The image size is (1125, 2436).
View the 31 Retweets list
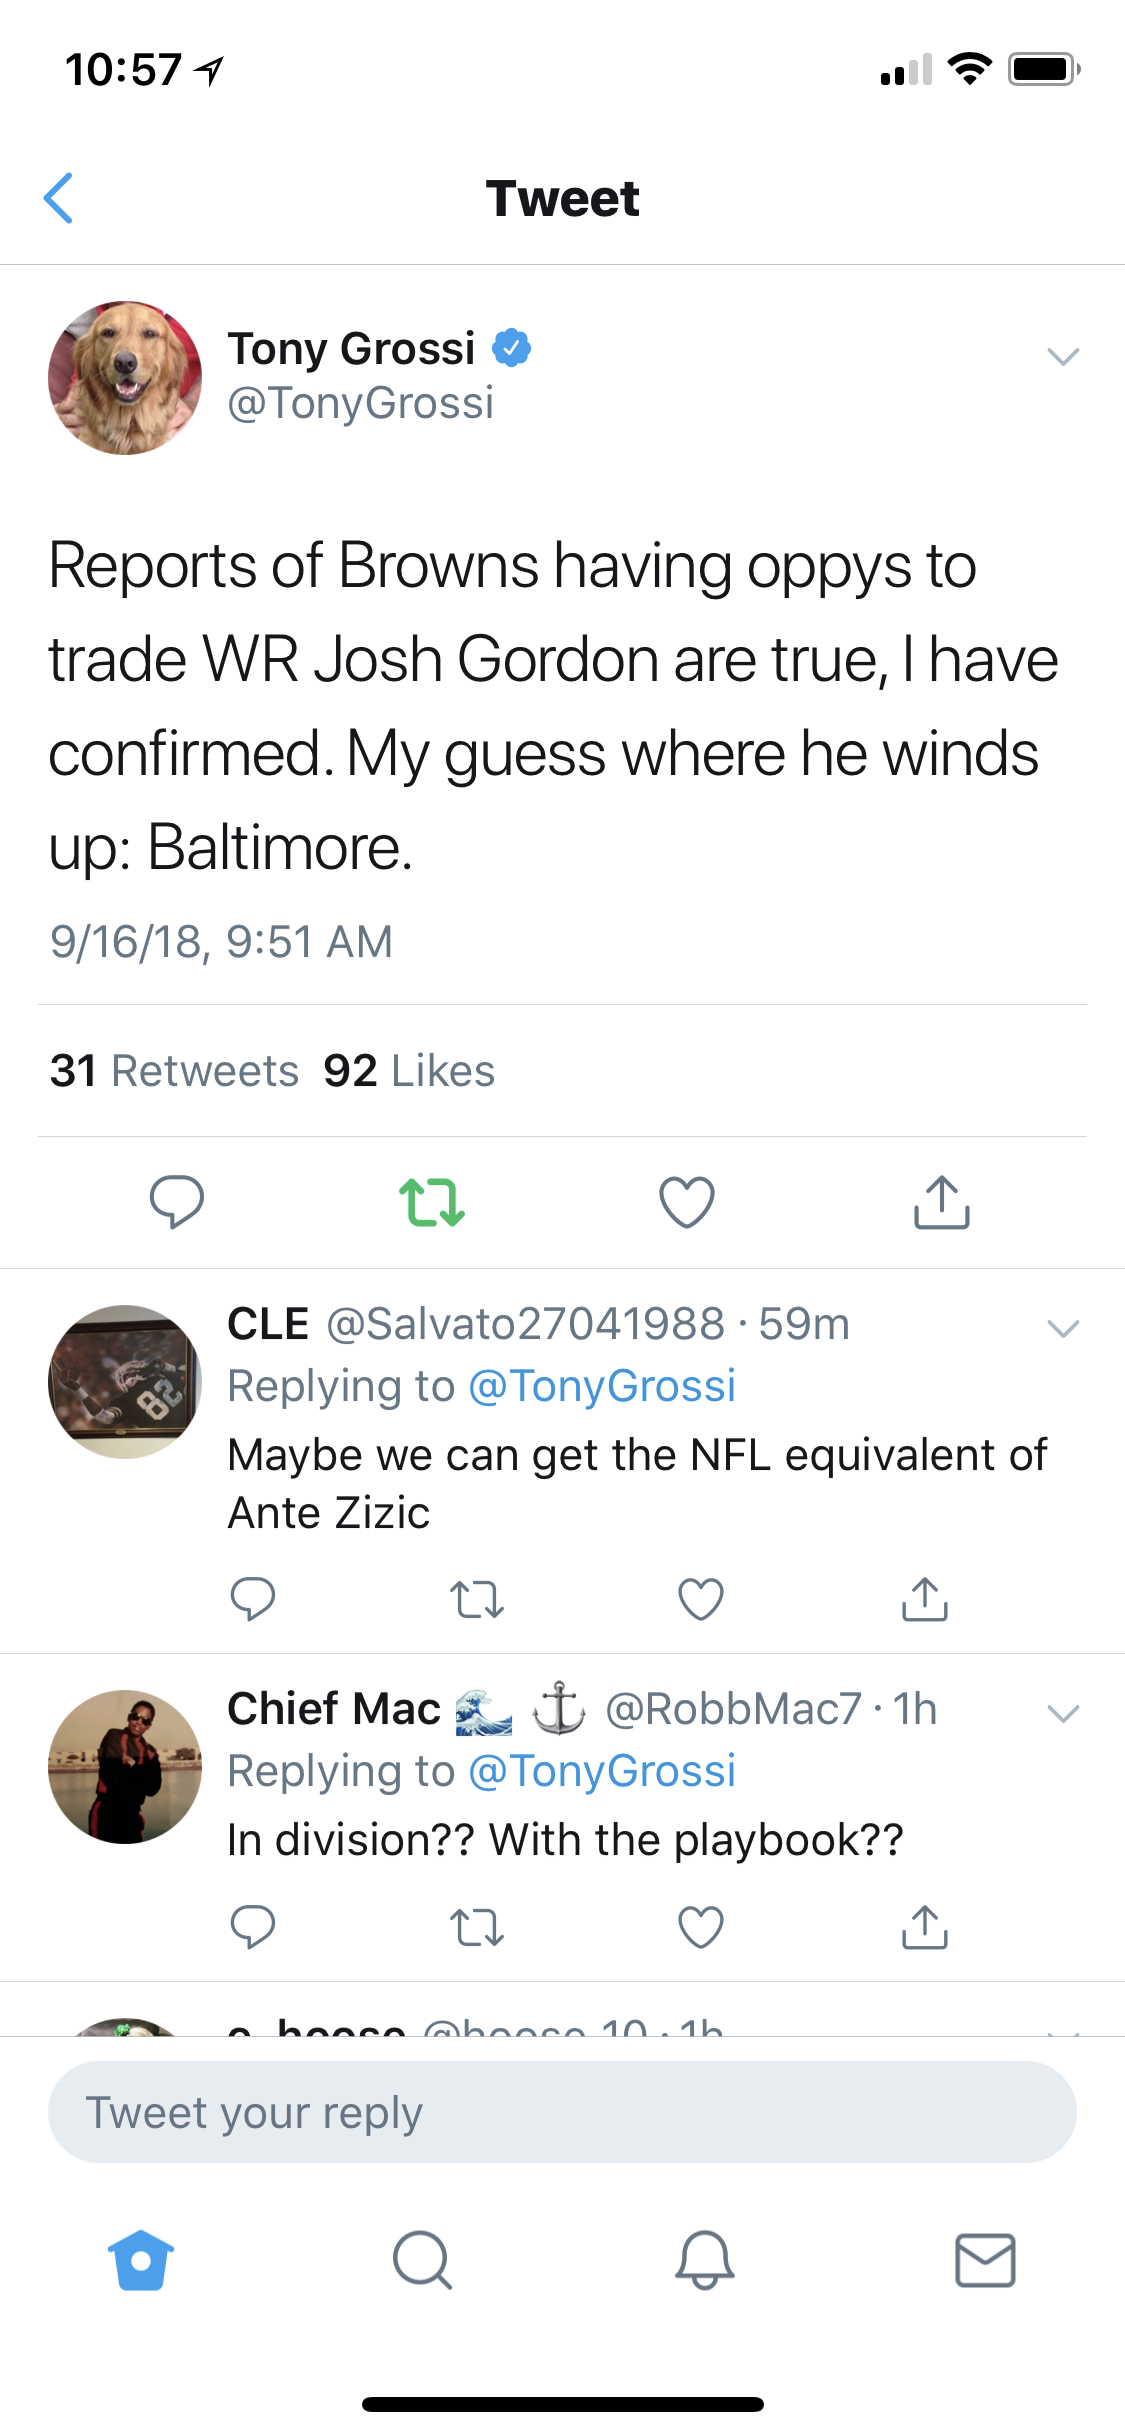pyautogui.click(x=175, y=1071)
